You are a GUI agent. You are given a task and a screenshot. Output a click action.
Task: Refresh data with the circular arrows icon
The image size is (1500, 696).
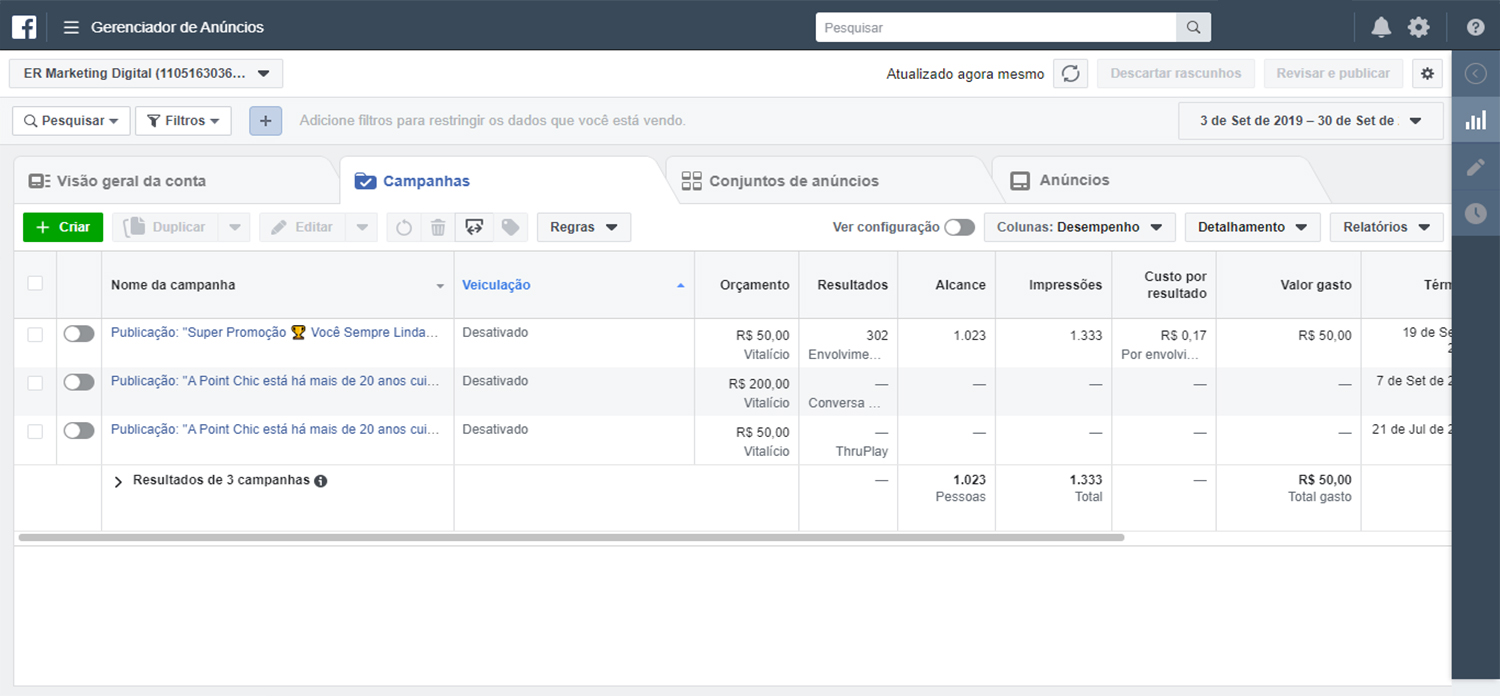pos(1070,73)
